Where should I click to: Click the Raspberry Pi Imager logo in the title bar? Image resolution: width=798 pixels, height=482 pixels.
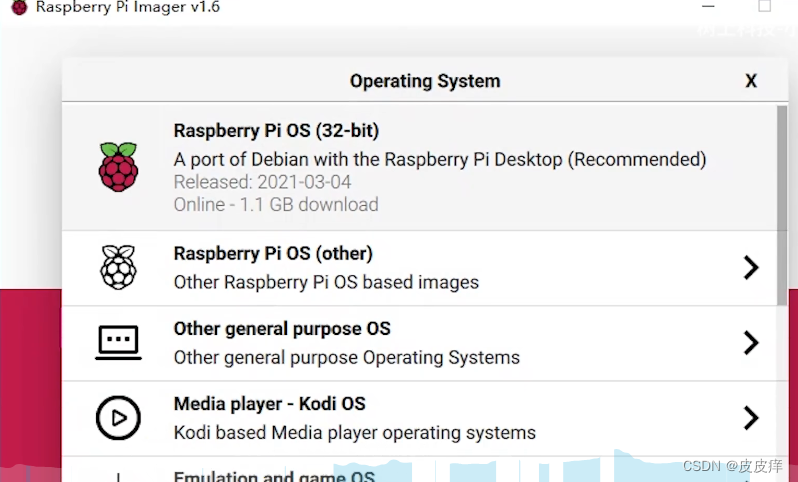click(x=19, y=7)
